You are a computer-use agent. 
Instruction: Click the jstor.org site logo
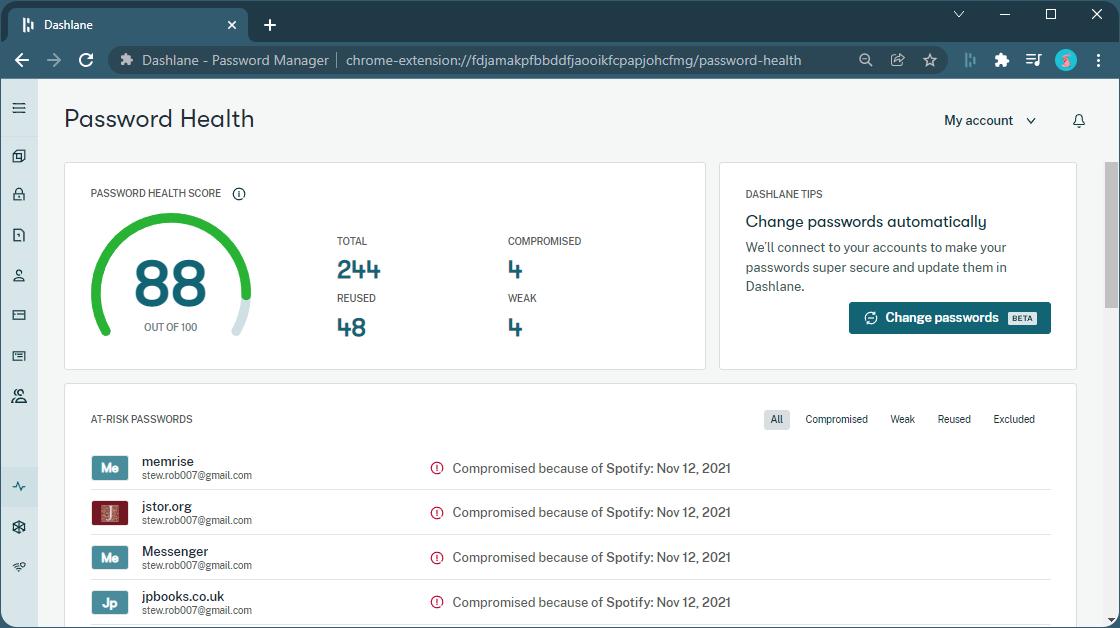point(110,512)
